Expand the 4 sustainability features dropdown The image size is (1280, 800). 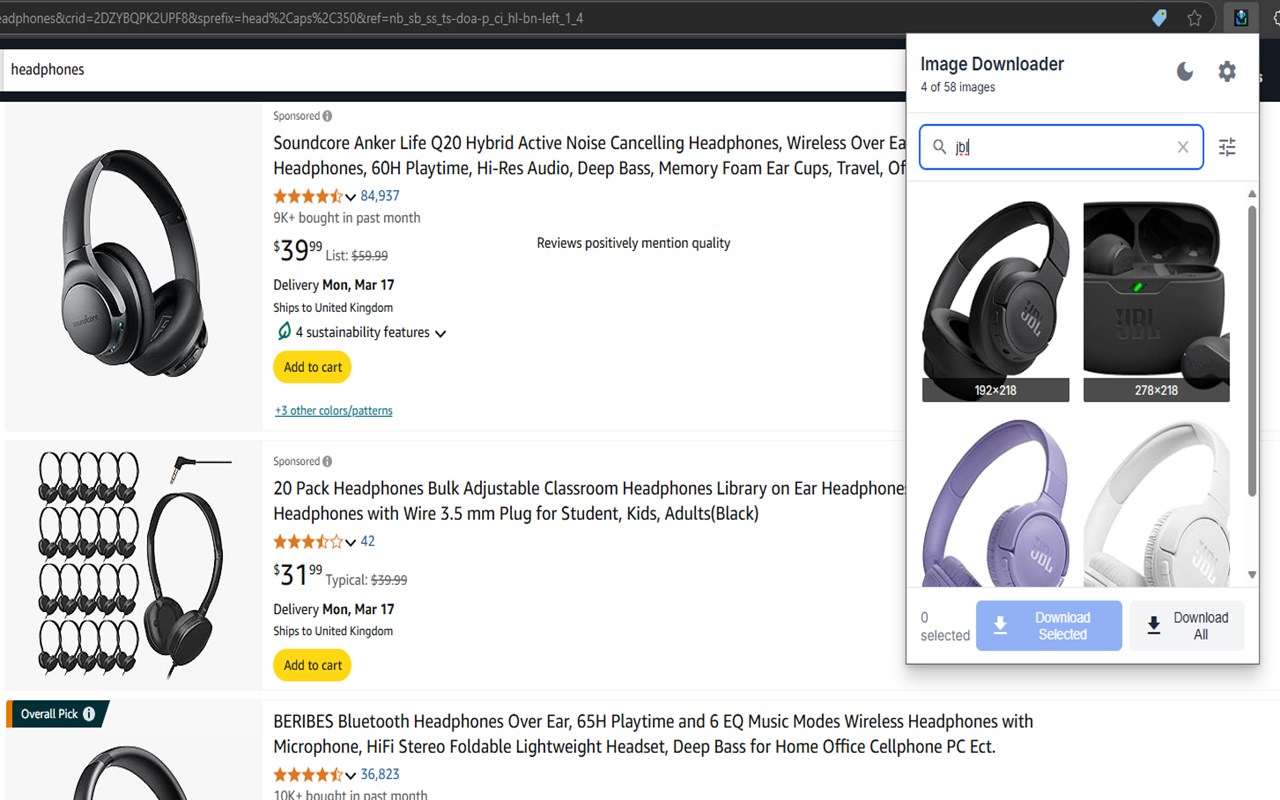[x=440, y=333]
